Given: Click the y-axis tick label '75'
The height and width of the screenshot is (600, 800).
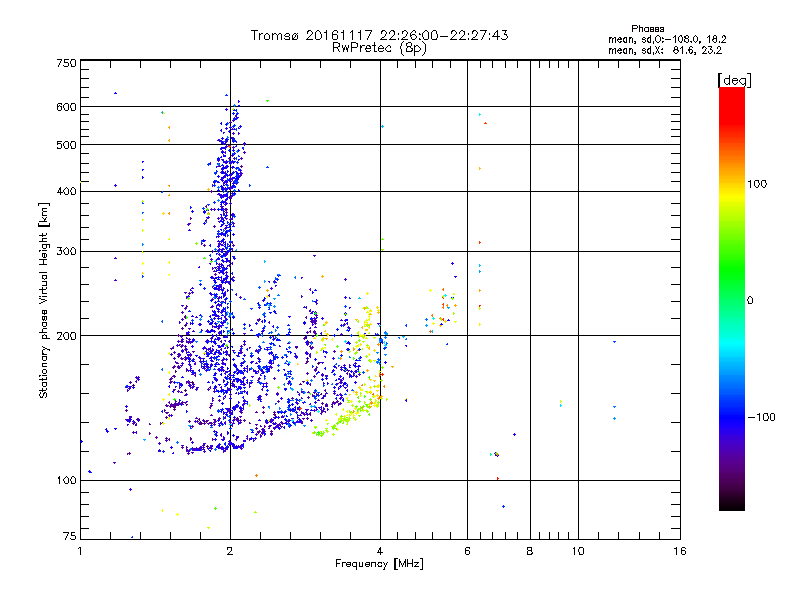Looking at the screenshot, I should pos(70,536).
